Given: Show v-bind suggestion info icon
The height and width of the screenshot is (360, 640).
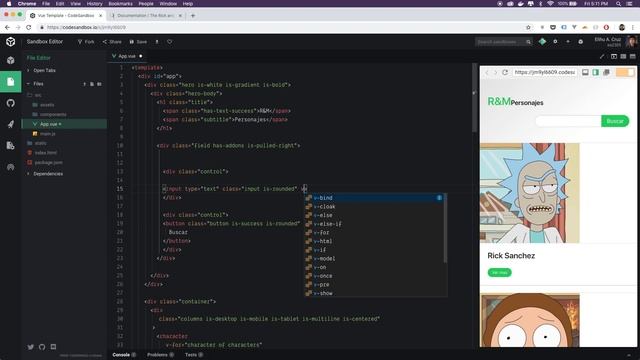Looking at the screenshot, I should click(x=439, y=198).
